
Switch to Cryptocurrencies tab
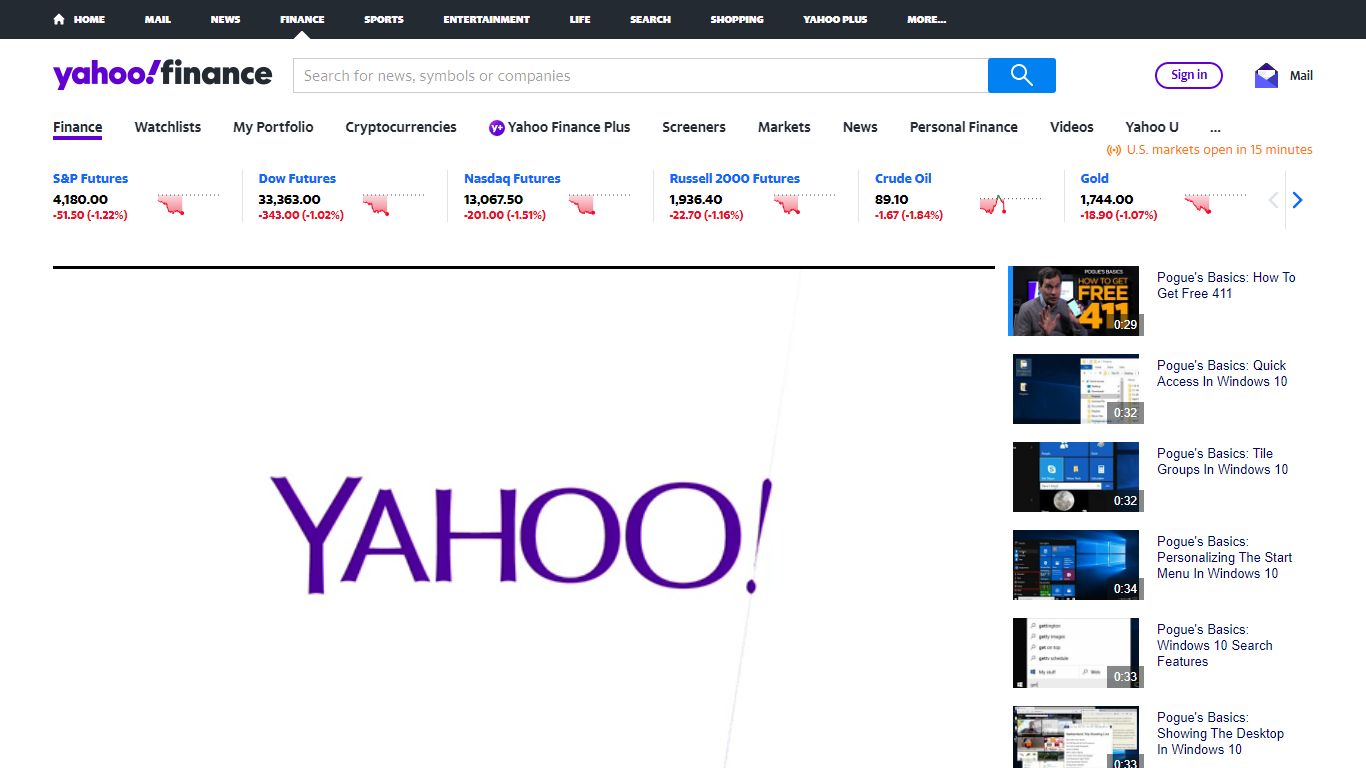tap(401, 127)
